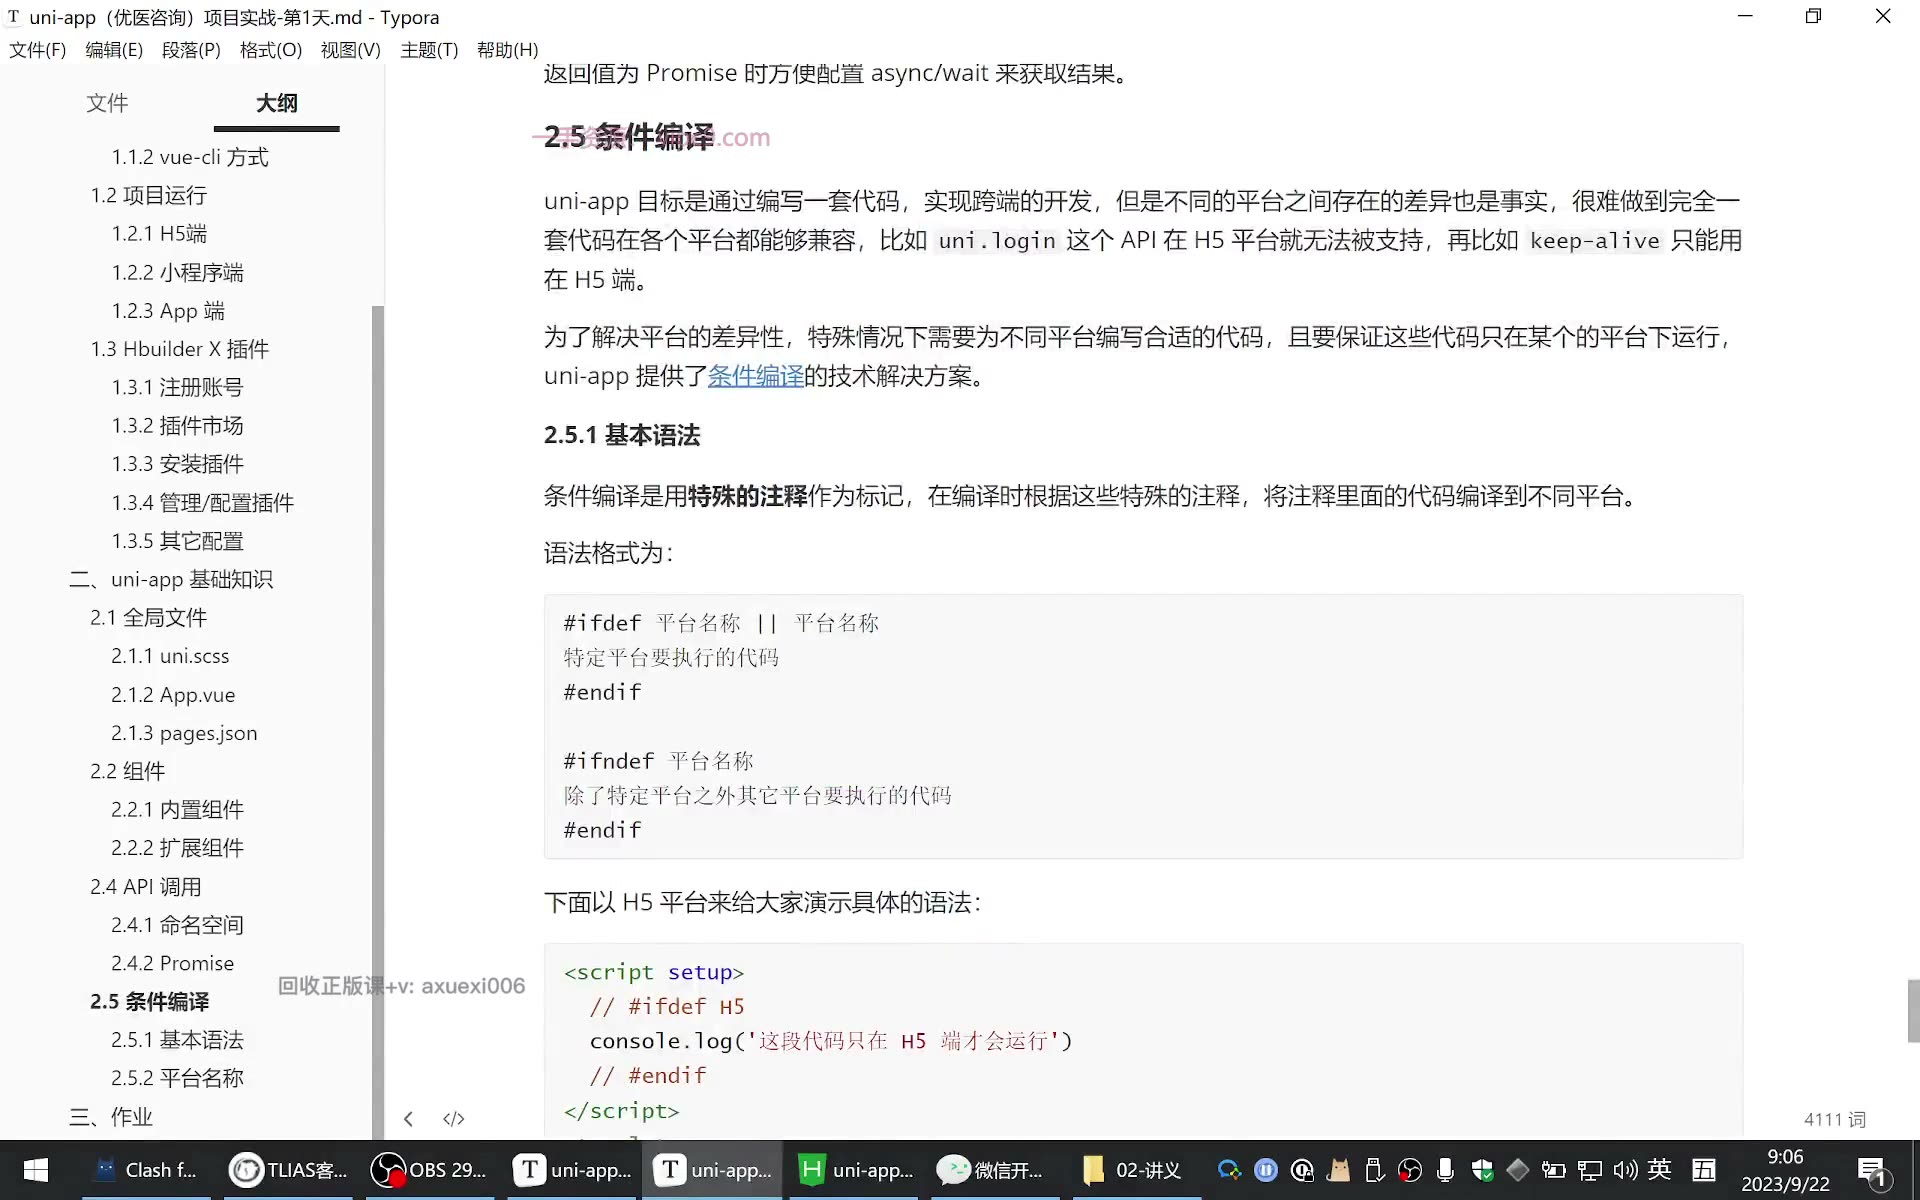Jump to outline item 1.3 Hbuilder X 插件

coord(179,349)
